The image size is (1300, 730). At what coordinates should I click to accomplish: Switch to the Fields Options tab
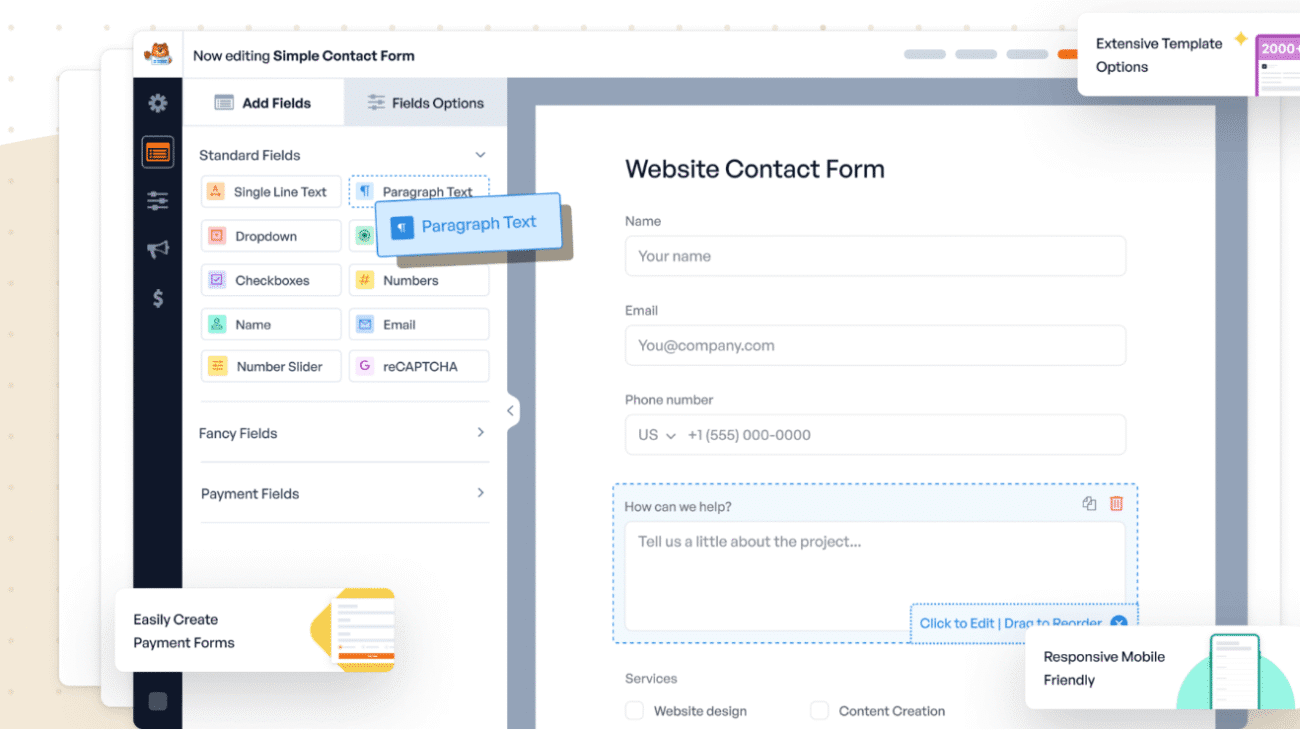pyautogui.click(x=425, y=102)
